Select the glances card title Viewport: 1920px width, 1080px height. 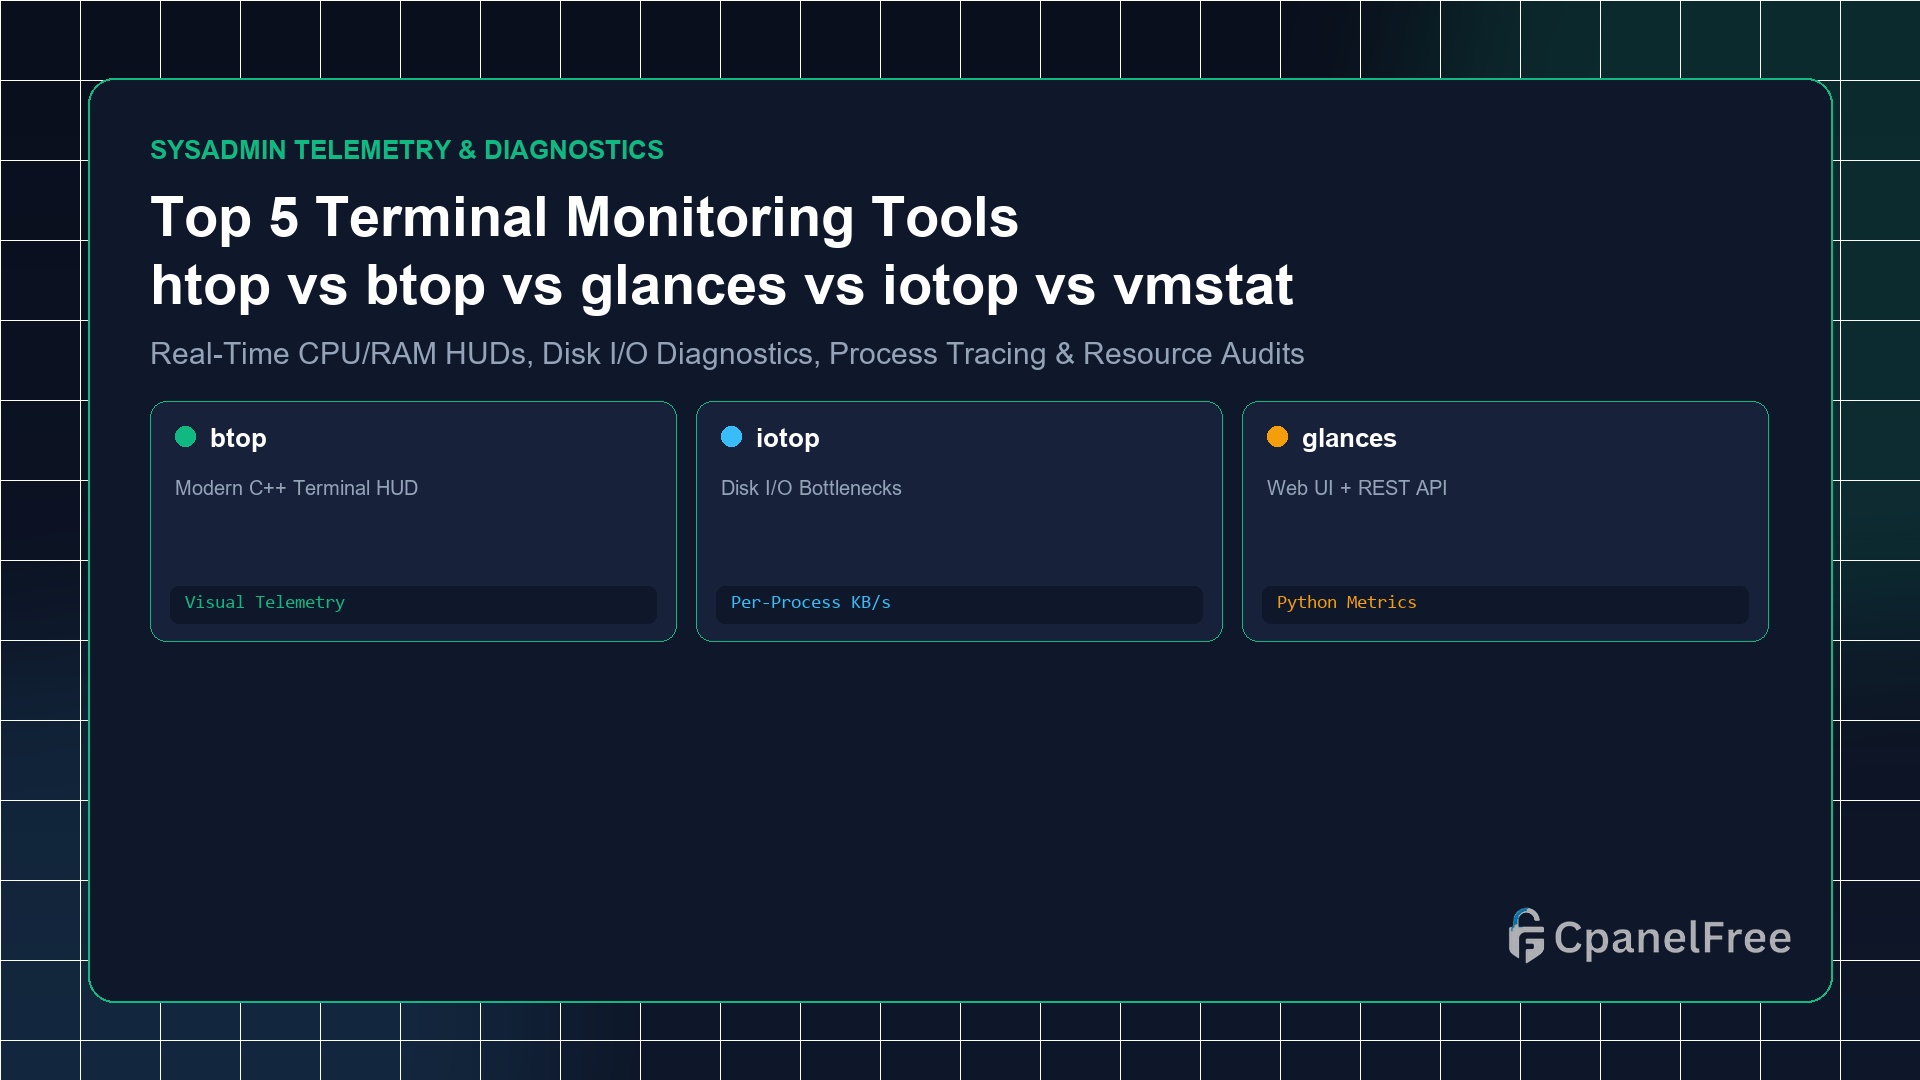1348,438
